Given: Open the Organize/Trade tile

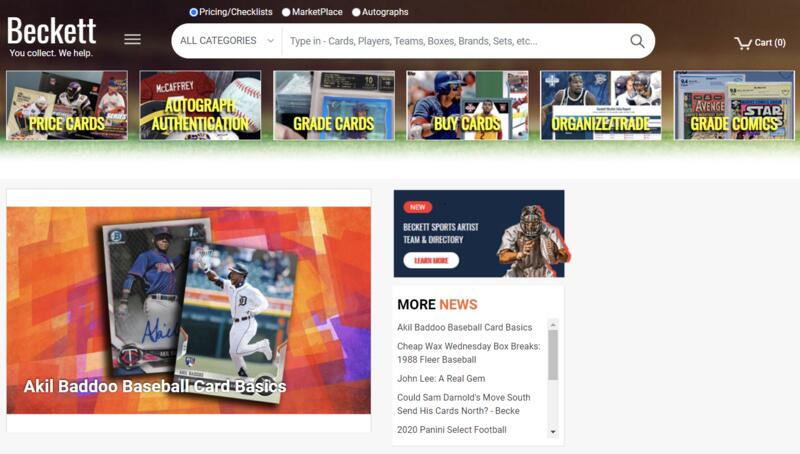Looking at the screenshot, I should 600,105.
